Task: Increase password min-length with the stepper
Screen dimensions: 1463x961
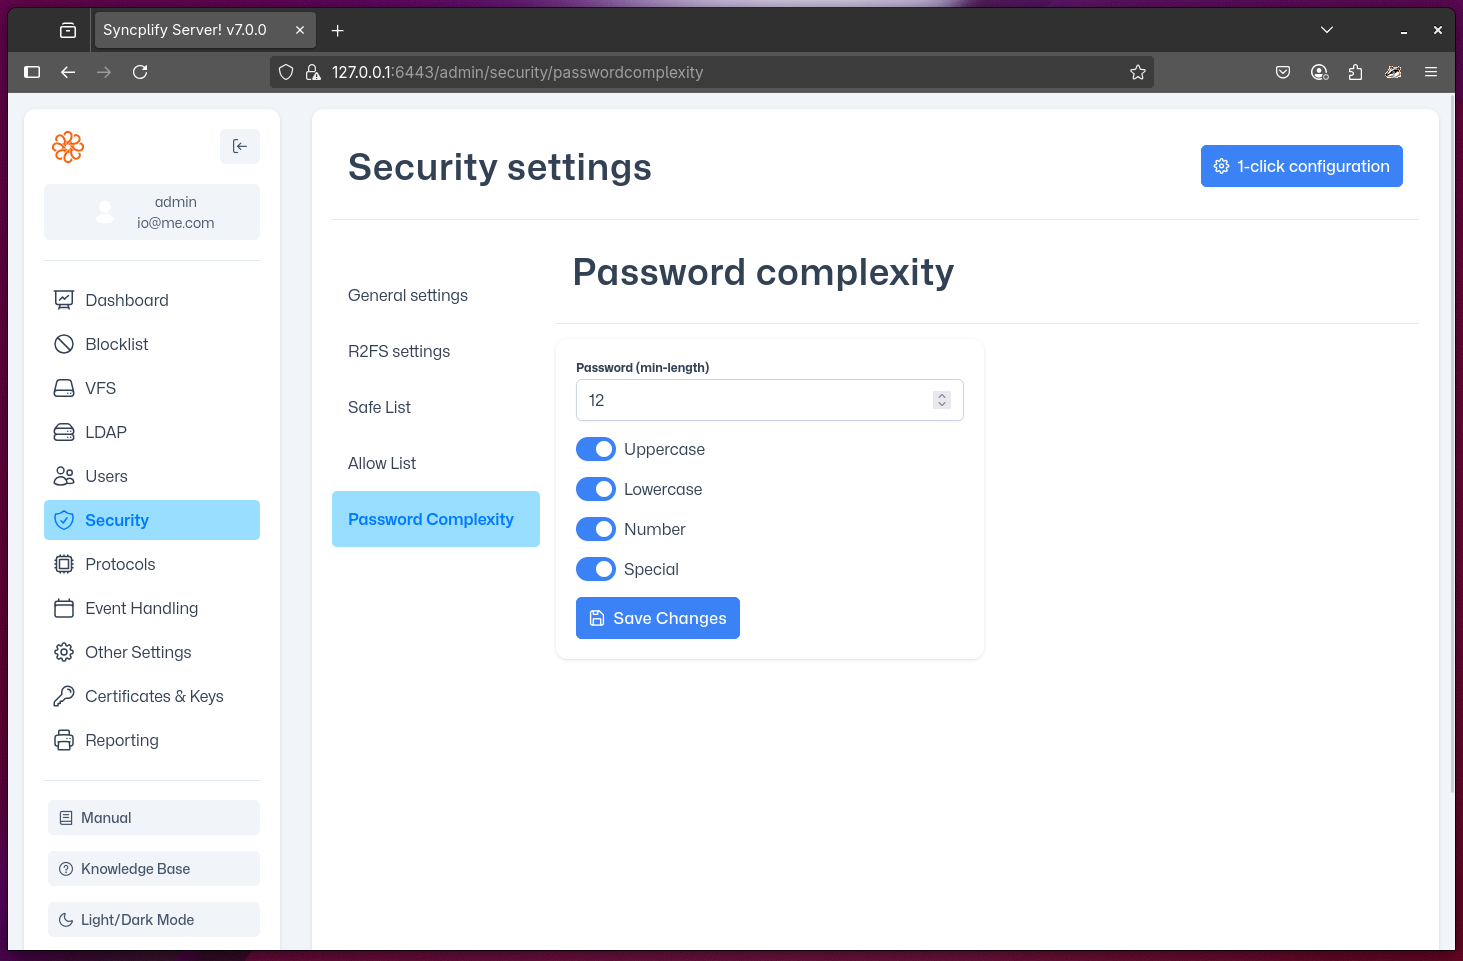Action: tap(941, 394)
